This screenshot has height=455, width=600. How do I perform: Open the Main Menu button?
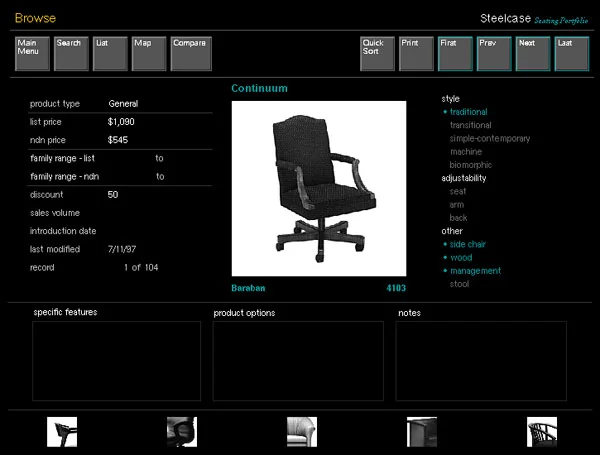33,54
